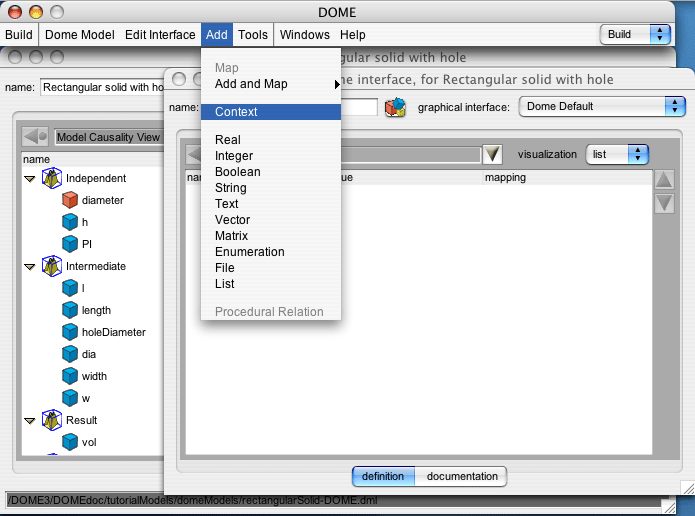This screenshot has height=516, width=695.
Task: Click the blue cube icon beside width
Action: [70, 376]
